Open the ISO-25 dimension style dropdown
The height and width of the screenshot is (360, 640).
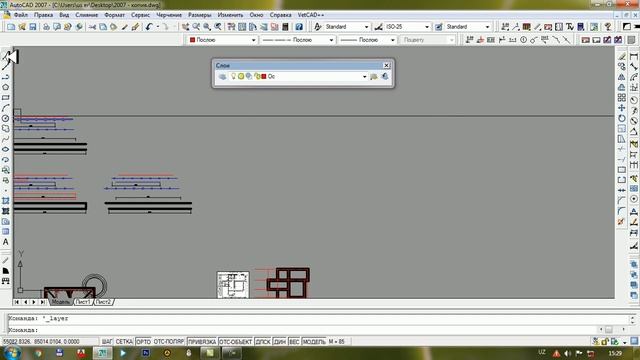(427, 27)
